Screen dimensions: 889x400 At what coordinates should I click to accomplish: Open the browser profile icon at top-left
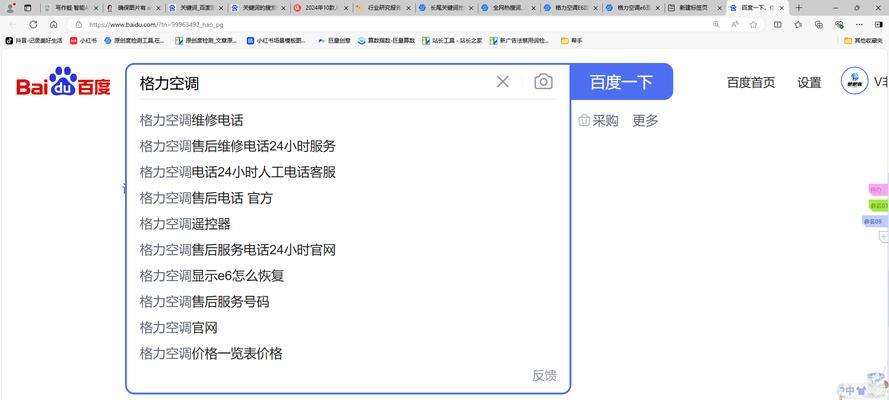click(10, 8)
